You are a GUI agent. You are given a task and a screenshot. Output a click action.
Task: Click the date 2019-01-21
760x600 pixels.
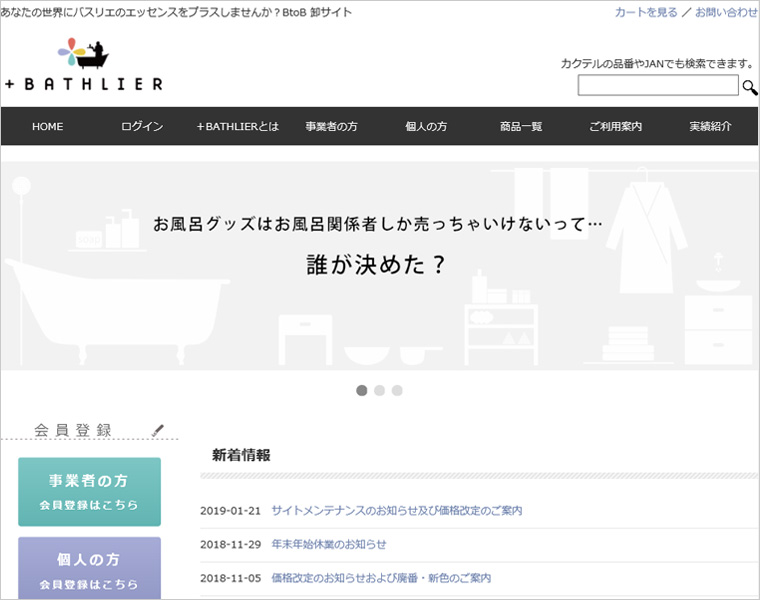point(230,511)
